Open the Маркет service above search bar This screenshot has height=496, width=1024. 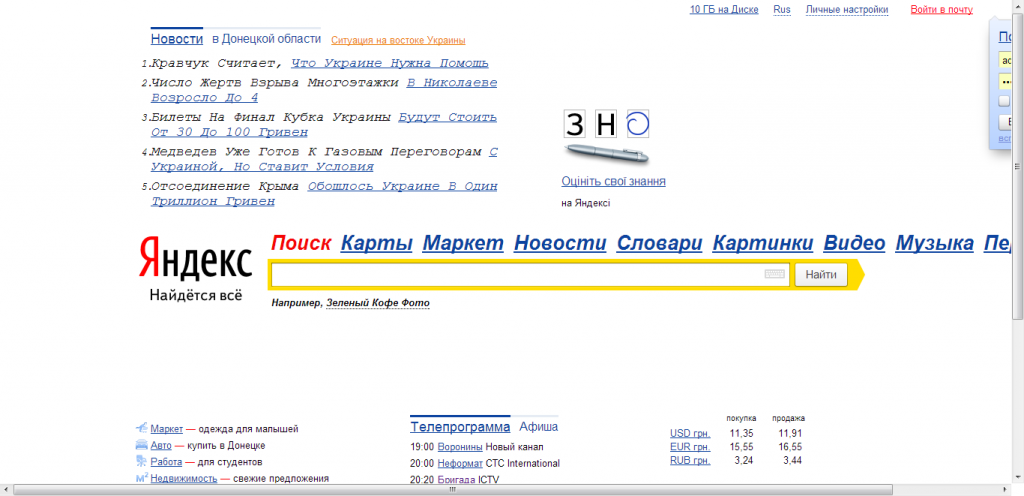[463, 243]
